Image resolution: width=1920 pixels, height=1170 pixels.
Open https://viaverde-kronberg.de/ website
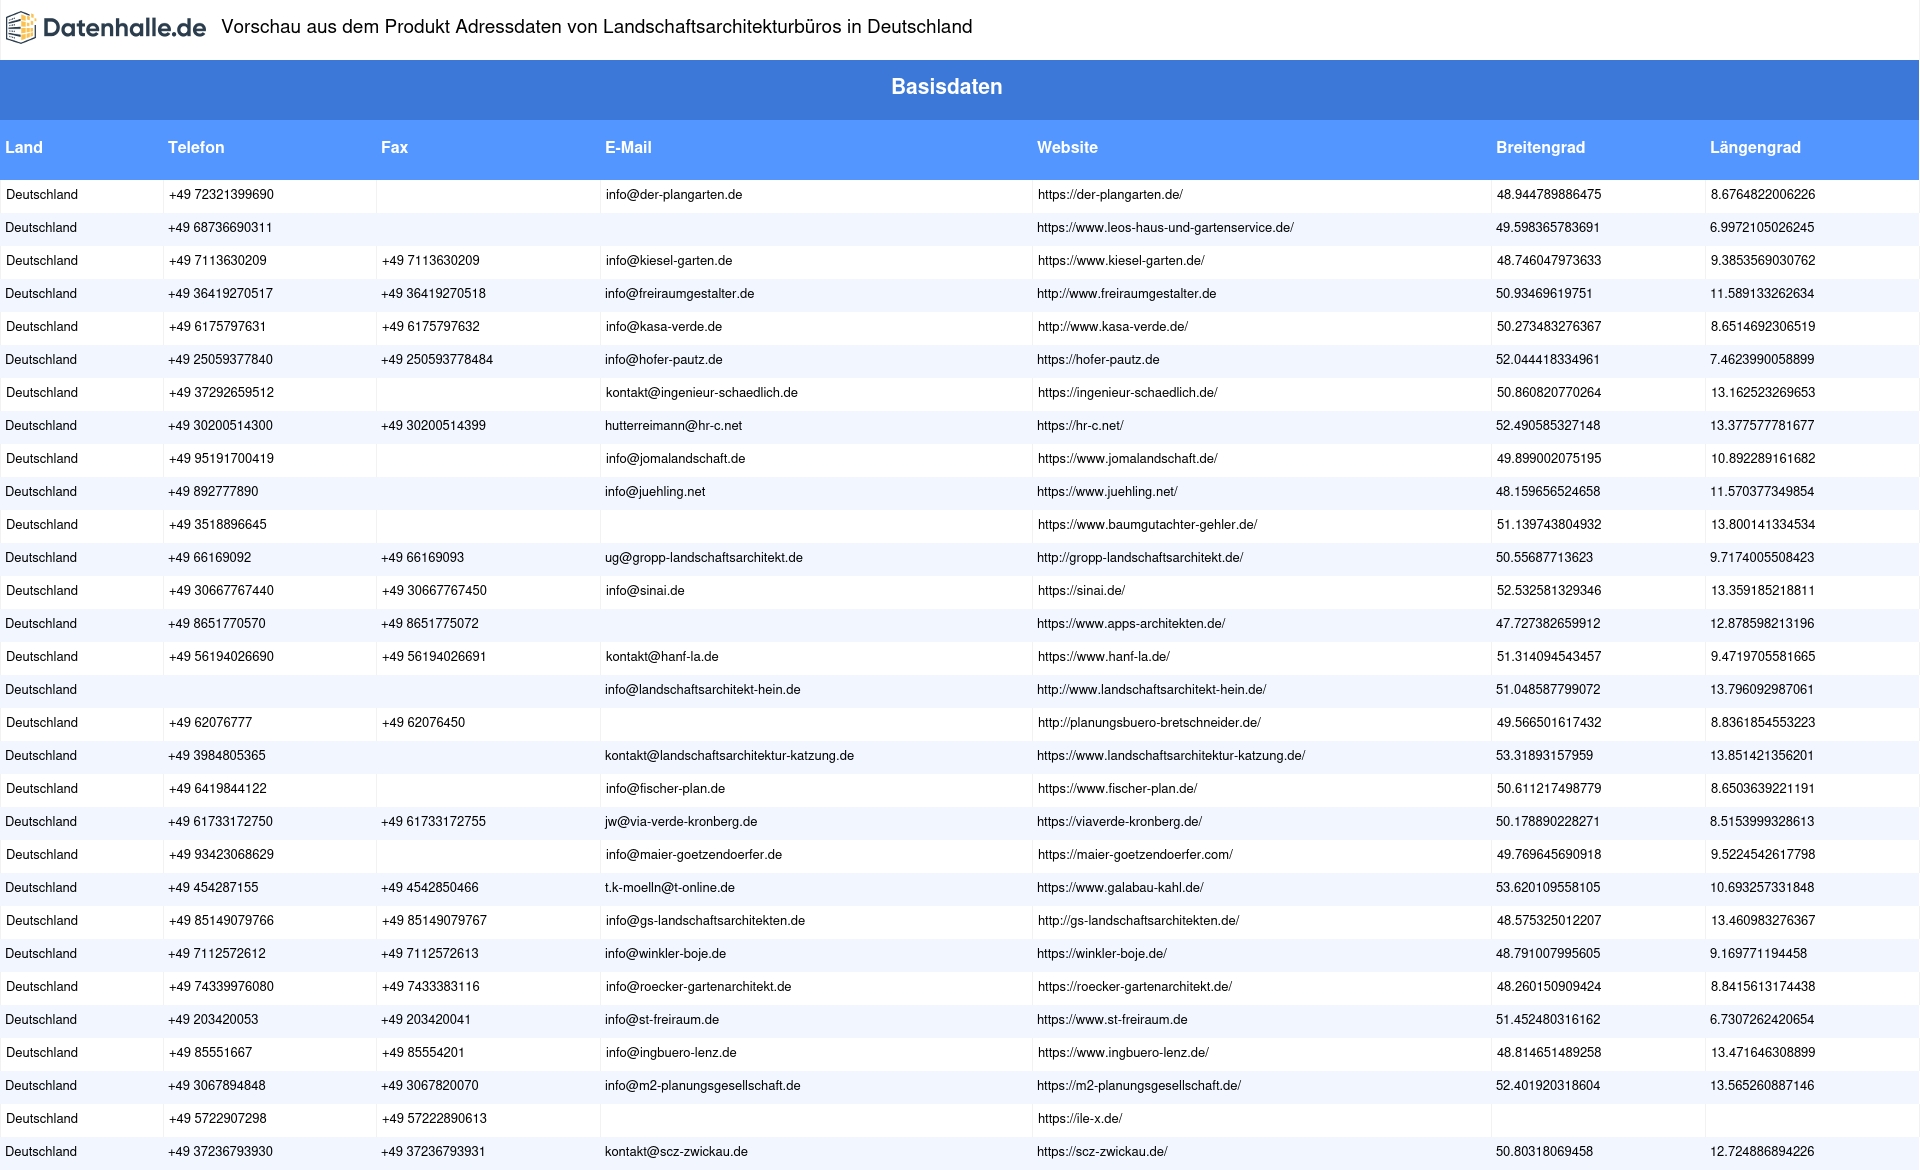[1119, 822]
